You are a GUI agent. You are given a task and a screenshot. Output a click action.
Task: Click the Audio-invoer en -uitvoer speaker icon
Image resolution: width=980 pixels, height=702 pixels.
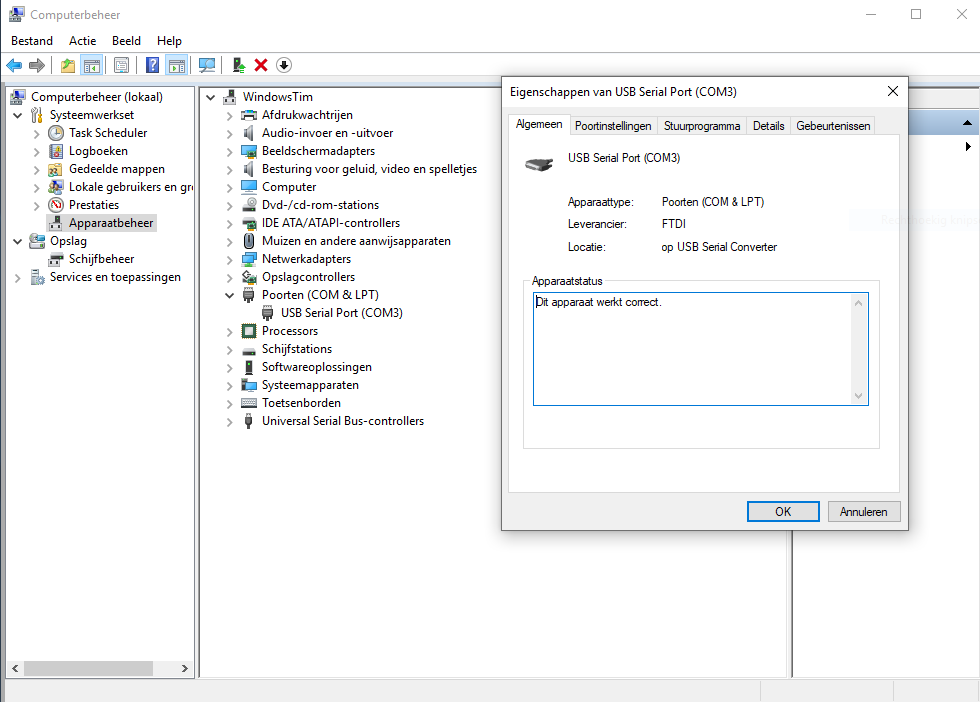[x=249, y=133]
